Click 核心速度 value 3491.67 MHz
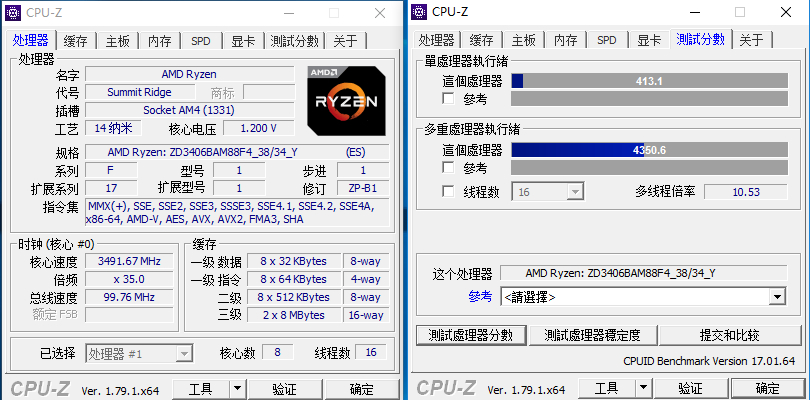This screenshot has height=400, width=810. (129, 261)
